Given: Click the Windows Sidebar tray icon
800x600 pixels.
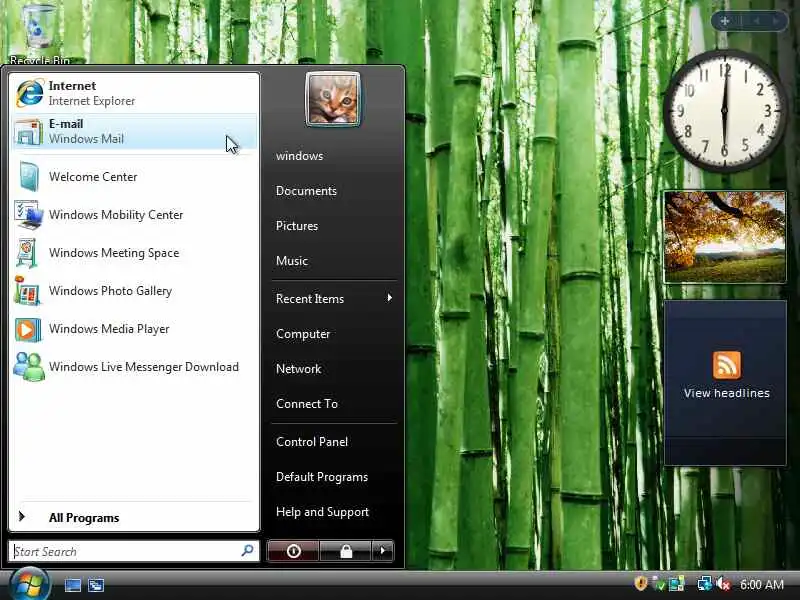Looking at the screenshot, I should pyautogui.click(x=677, y=583).
